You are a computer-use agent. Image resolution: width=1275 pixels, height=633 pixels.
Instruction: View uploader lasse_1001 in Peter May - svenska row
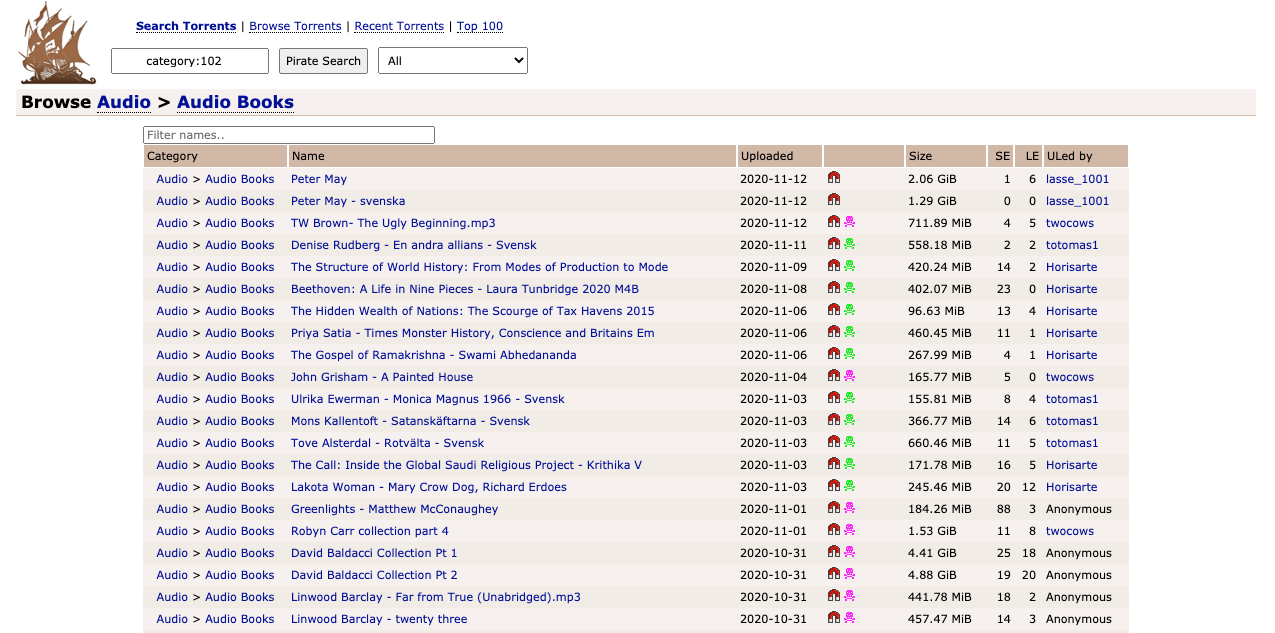[1077, 201]
